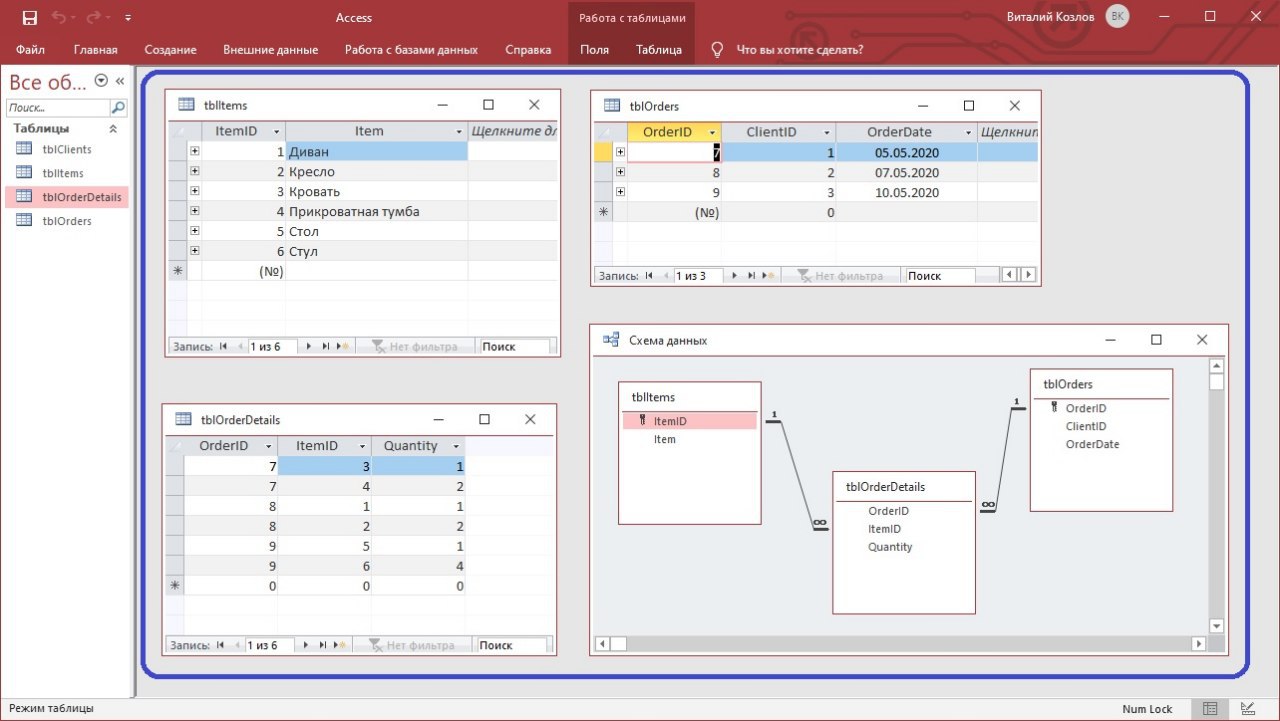Expand the Диван row subdatasheet in tblItems
Viewport: 1280px width, 721px height.
(x=194, y=151)
